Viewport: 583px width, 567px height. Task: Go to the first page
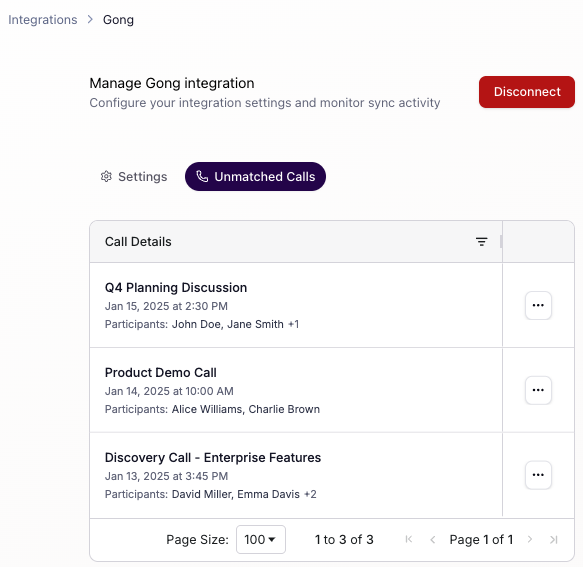click(x=409, y=539)
